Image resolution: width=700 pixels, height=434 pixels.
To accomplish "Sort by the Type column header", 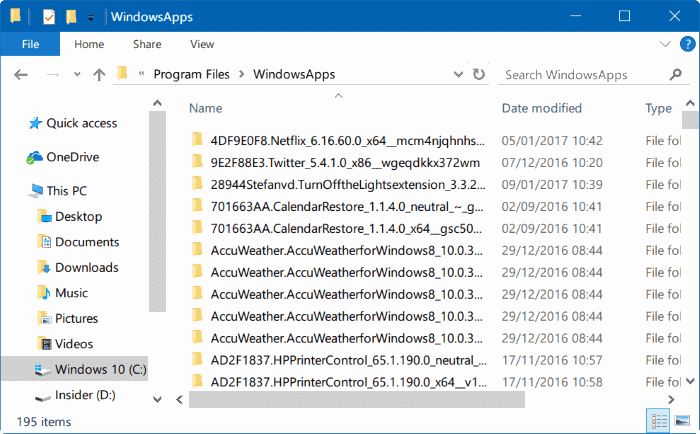I will [658, 108].
